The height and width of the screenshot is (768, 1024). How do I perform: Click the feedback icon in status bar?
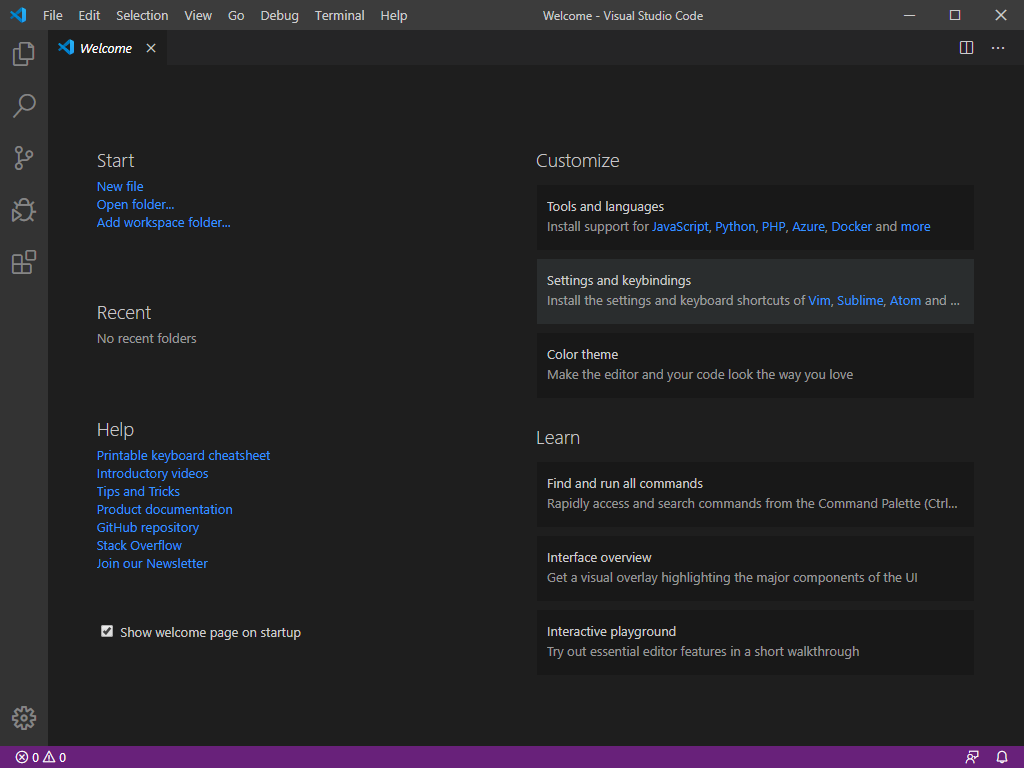click(x=972, y=758)
